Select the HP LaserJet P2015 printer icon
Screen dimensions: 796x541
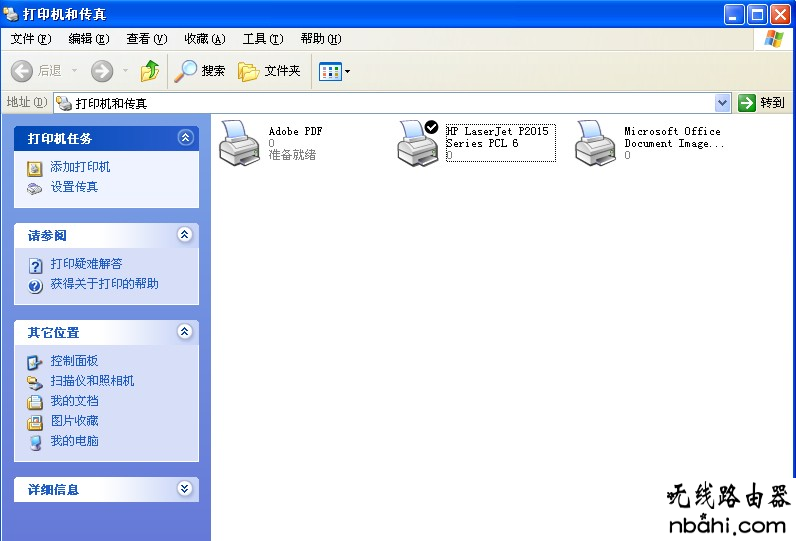click(417, 143)
